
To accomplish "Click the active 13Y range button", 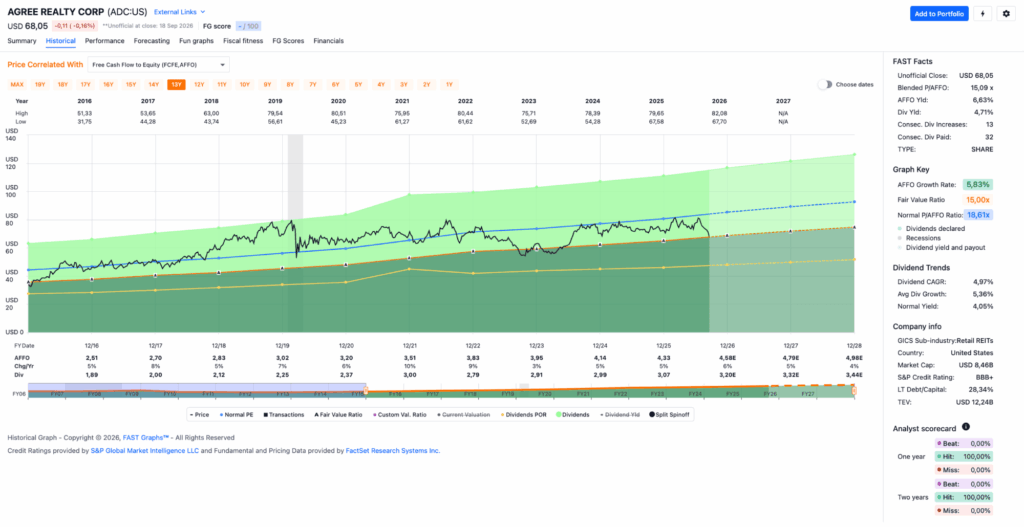I will (x=176, y=84).
